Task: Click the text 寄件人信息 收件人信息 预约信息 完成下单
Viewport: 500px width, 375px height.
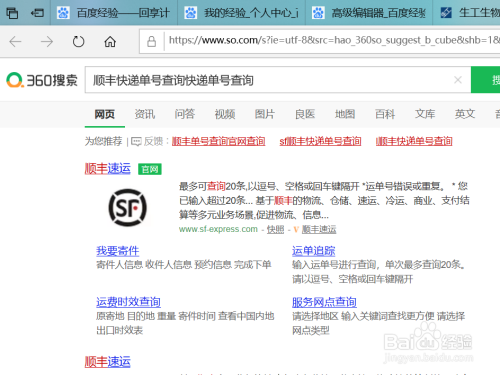Action: click(184, 265)
